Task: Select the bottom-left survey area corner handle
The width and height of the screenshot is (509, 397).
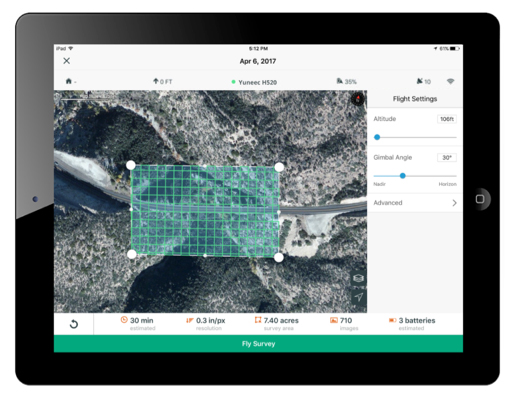Action: (x=132, y=254)
